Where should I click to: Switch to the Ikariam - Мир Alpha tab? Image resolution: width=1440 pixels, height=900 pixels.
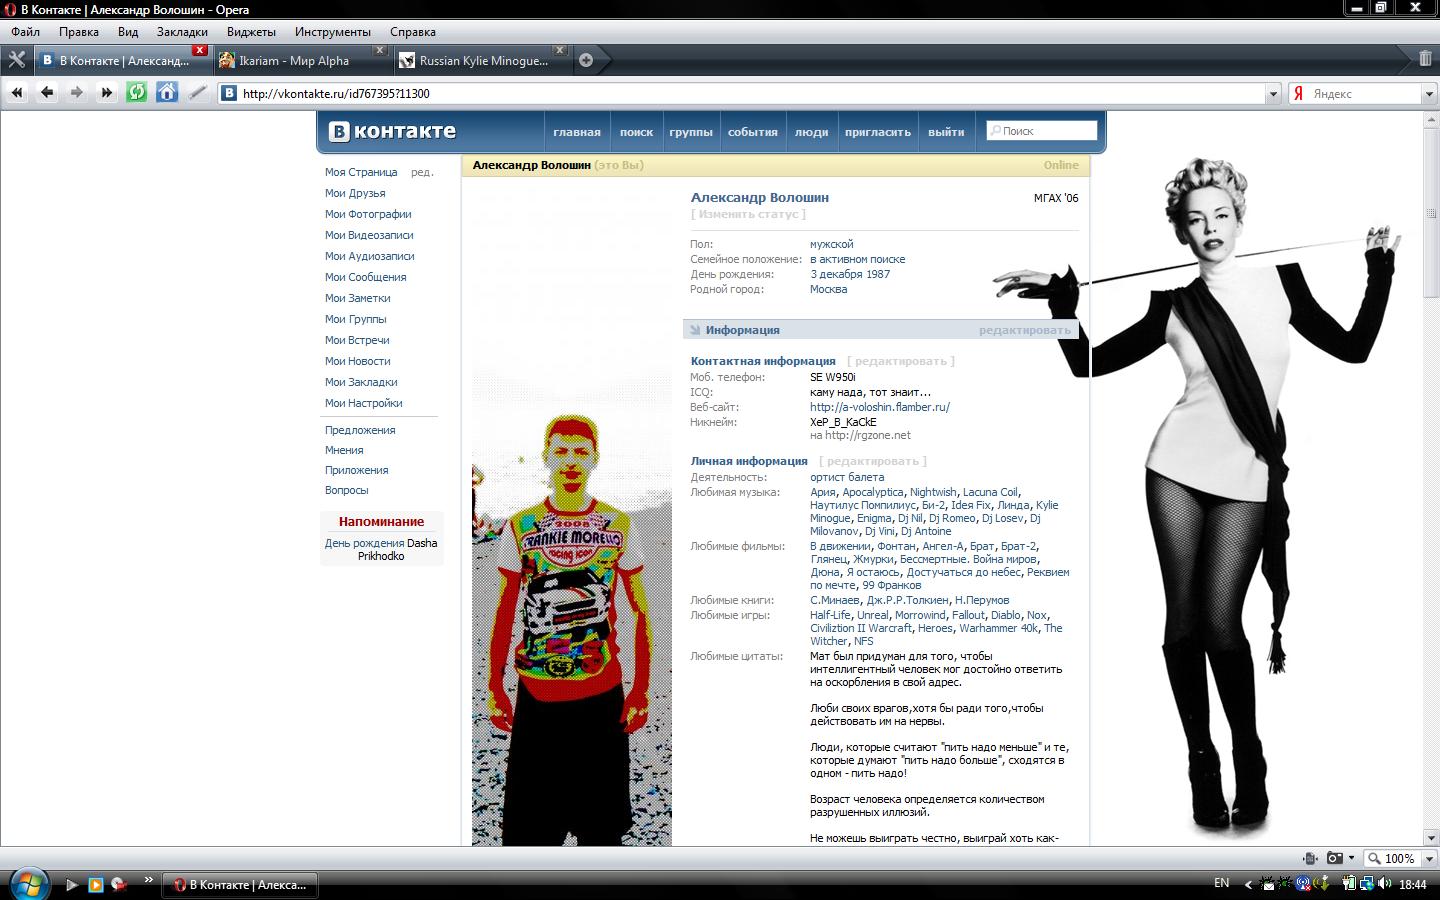tap(303, 60)
